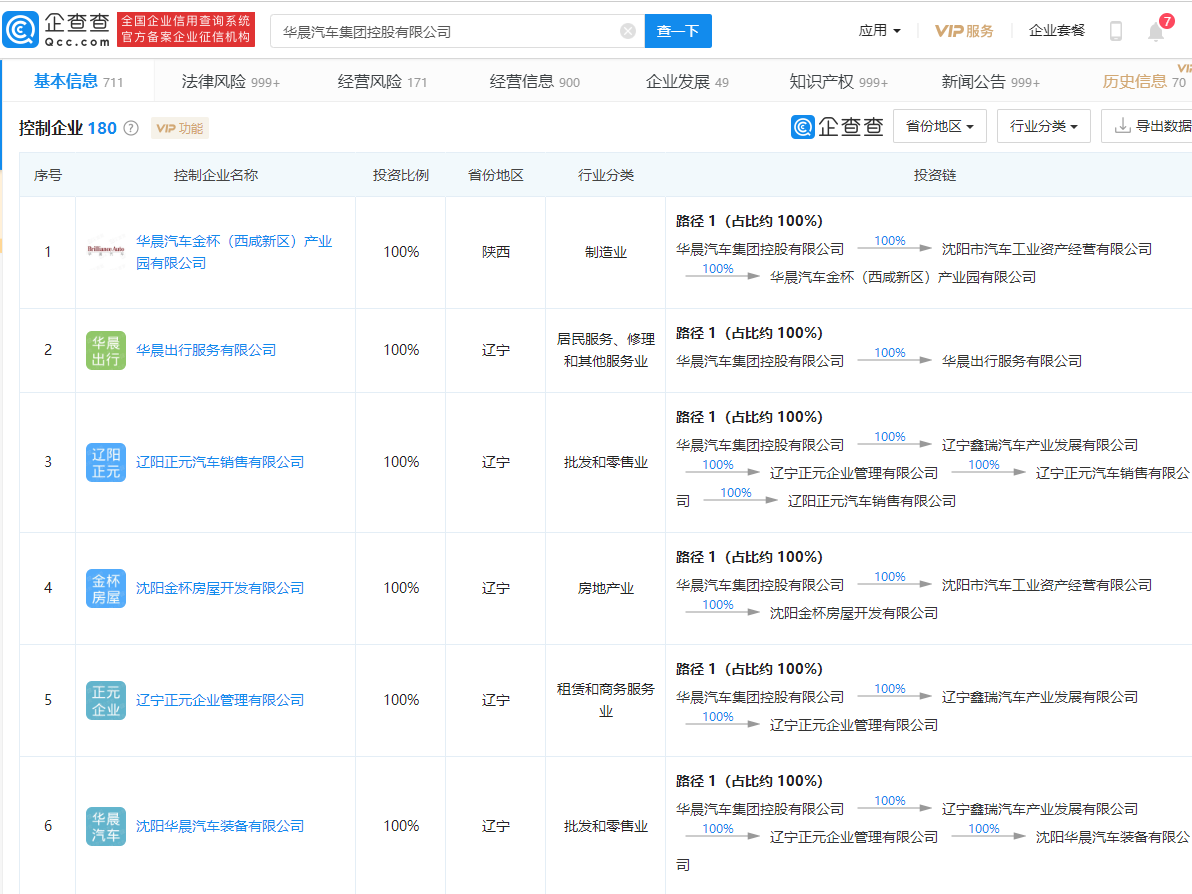1192x894 pixels.
Task: Click the mobile phone icon in header
Action: pos(1116,31)
